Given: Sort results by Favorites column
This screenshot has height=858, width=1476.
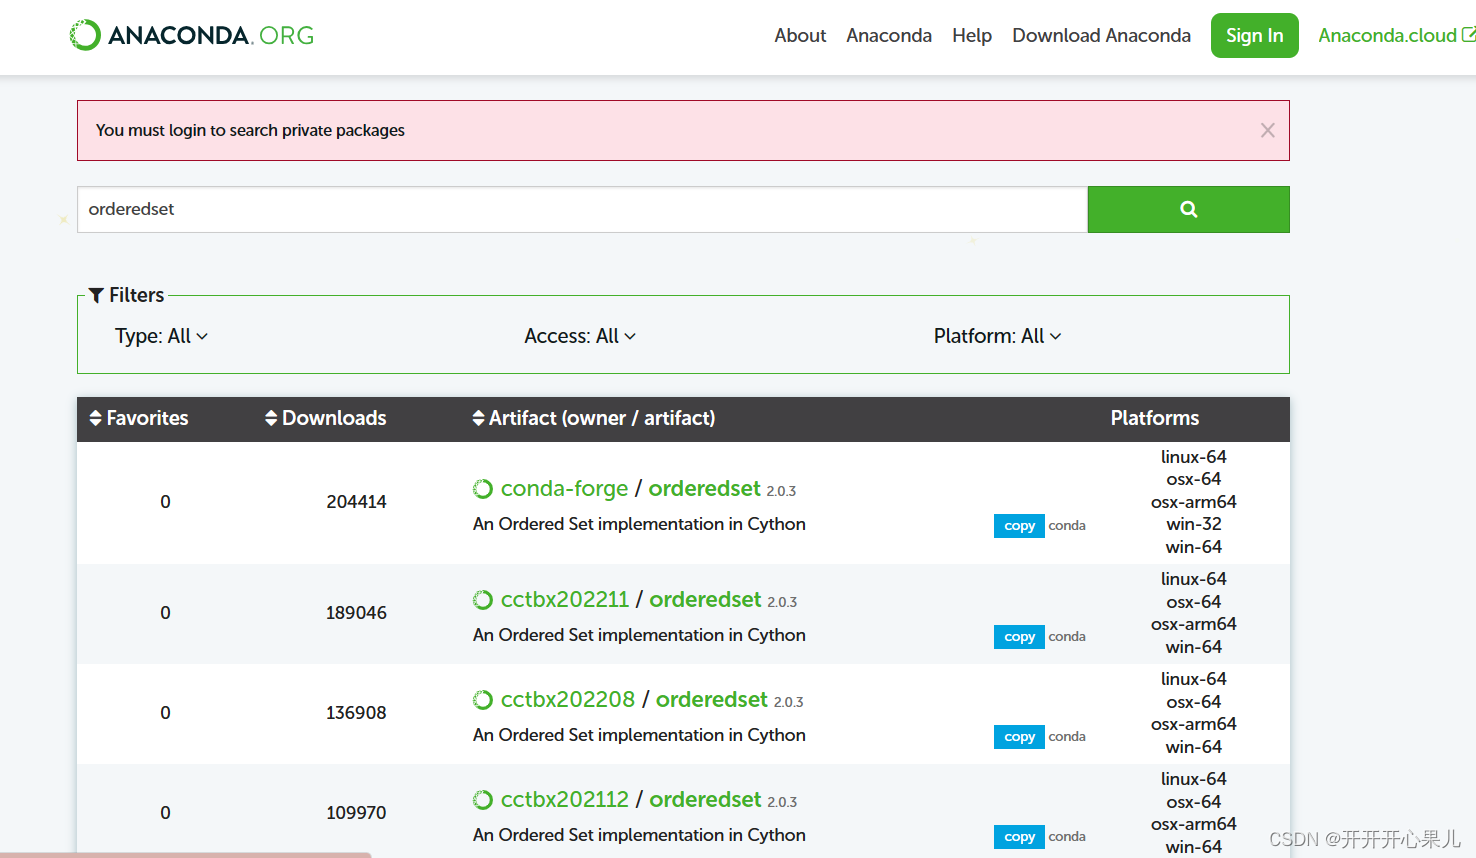Looking at the screenshot, I should tap(139, 418).
